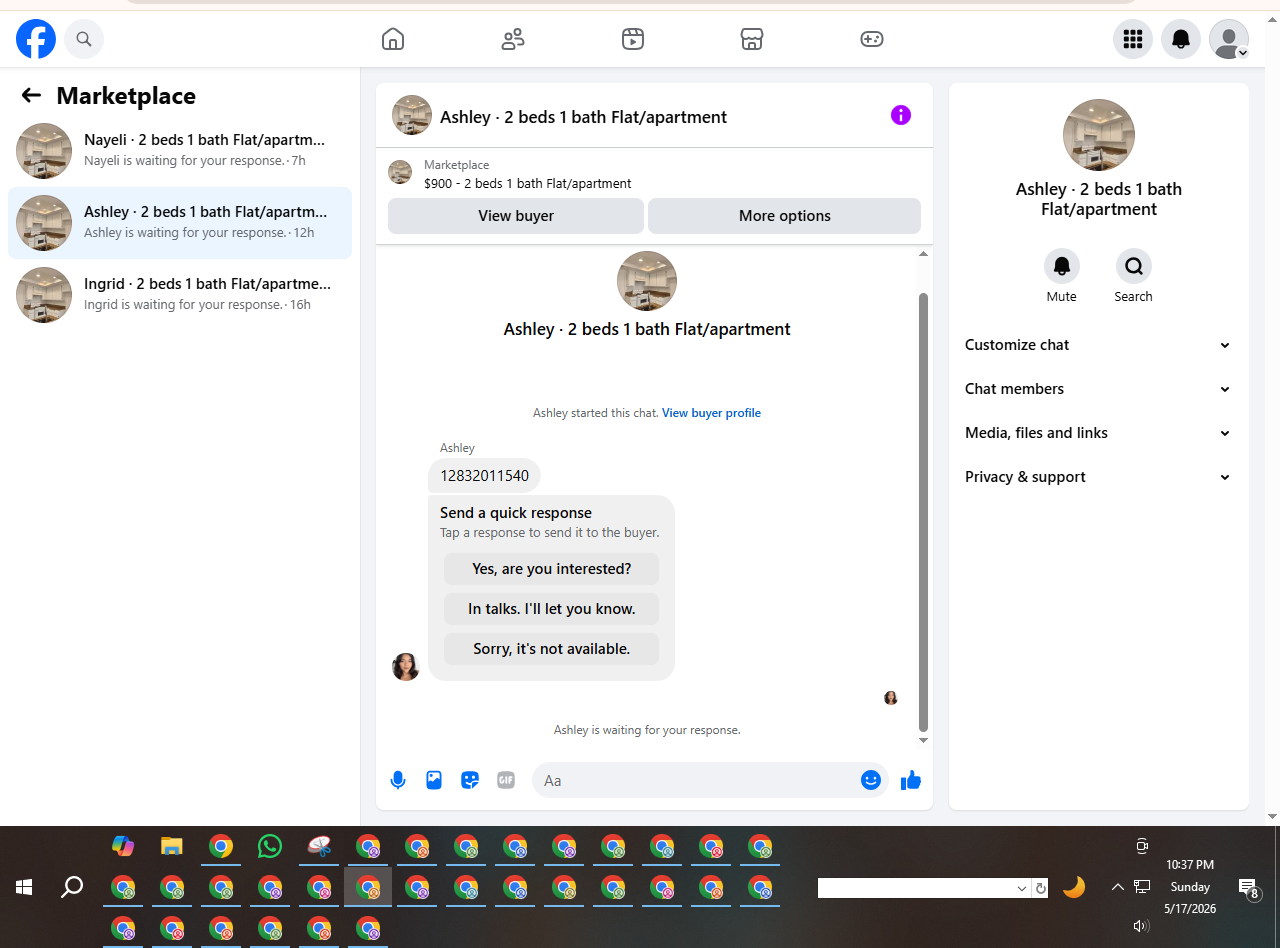
Task: Open Facebook search magnifier icon
Action: pos(84,39)
